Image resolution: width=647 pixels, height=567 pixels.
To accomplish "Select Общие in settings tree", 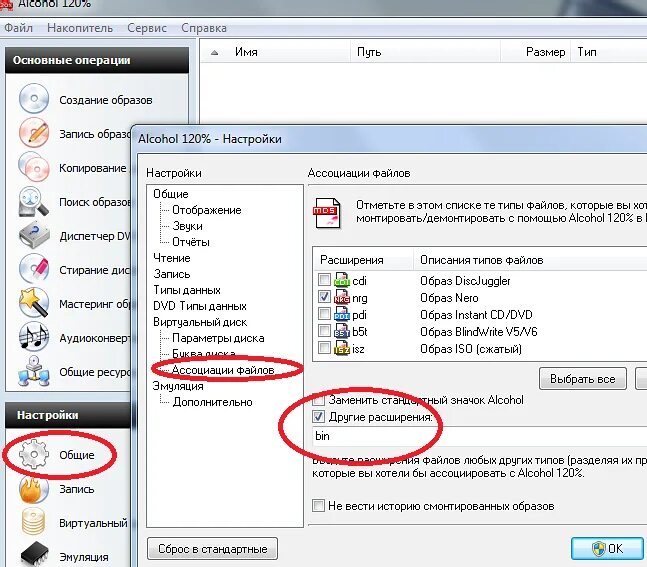I will click(170, 194).
